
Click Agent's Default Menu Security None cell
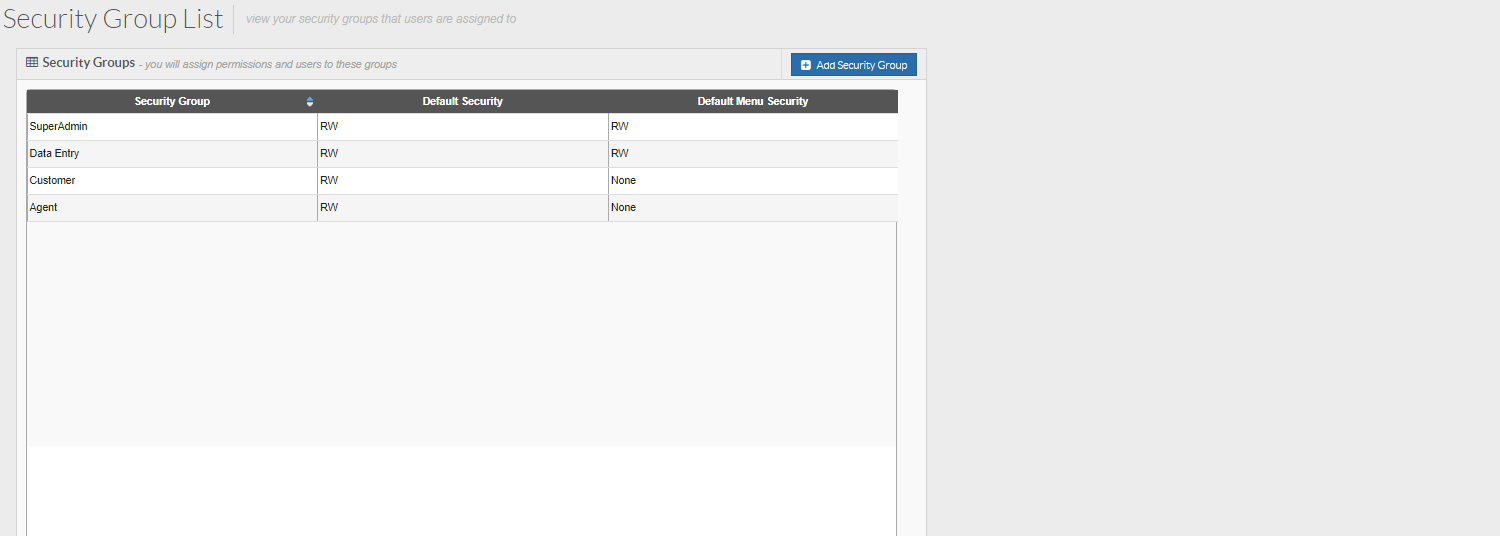(624, 208)
